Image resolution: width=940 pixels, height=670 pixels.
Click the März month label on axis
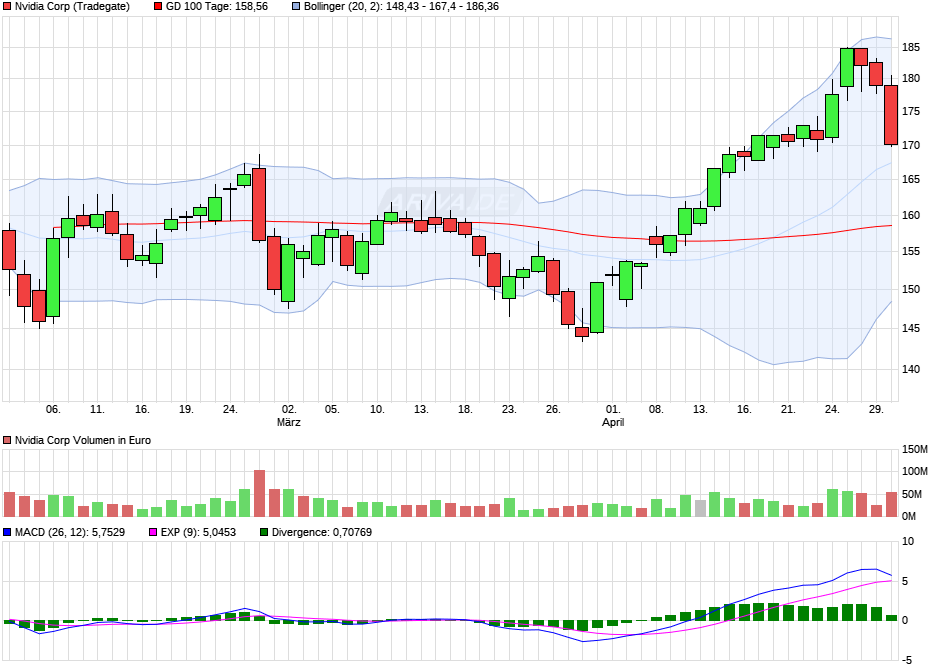pos(289,422)
